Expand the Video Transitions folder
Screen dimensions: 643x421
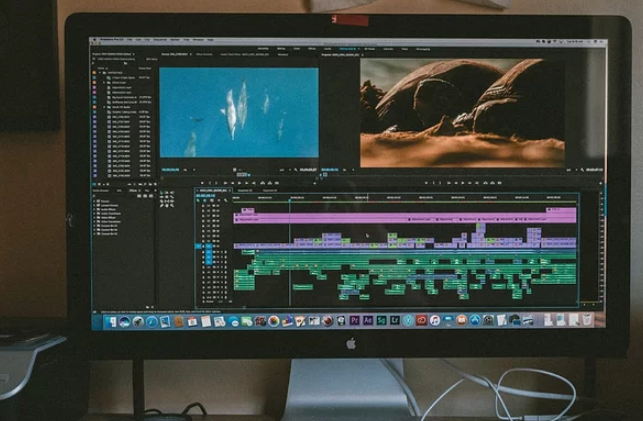95,222
